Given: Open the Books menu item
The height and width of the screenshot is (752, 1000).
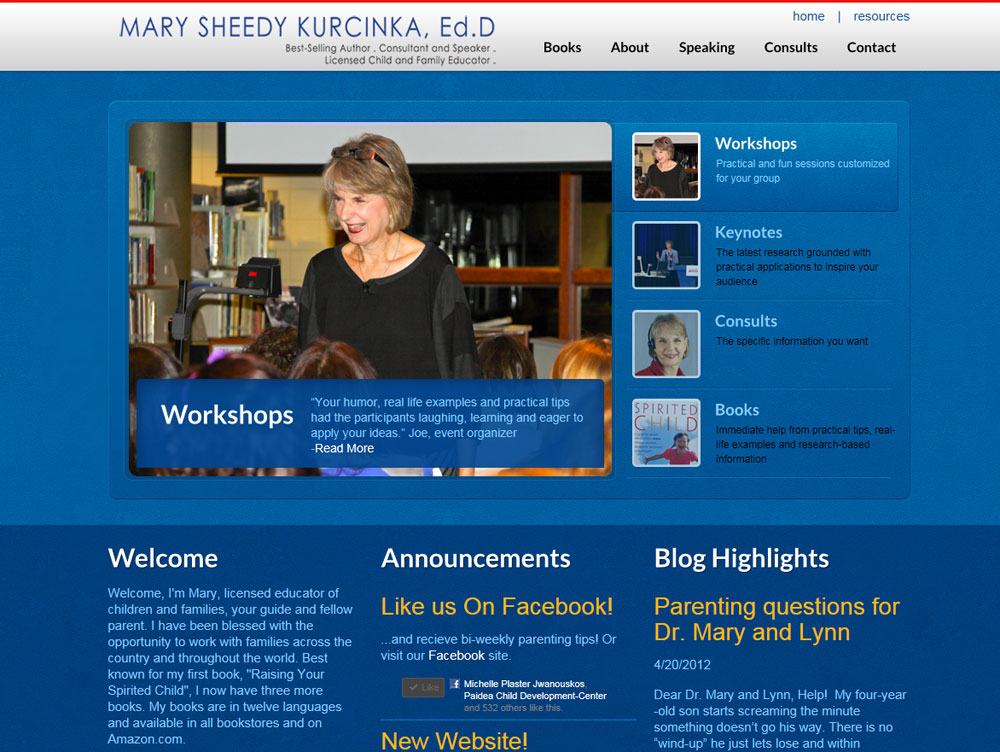Looking at the screenshot, I should coord(562,47).
